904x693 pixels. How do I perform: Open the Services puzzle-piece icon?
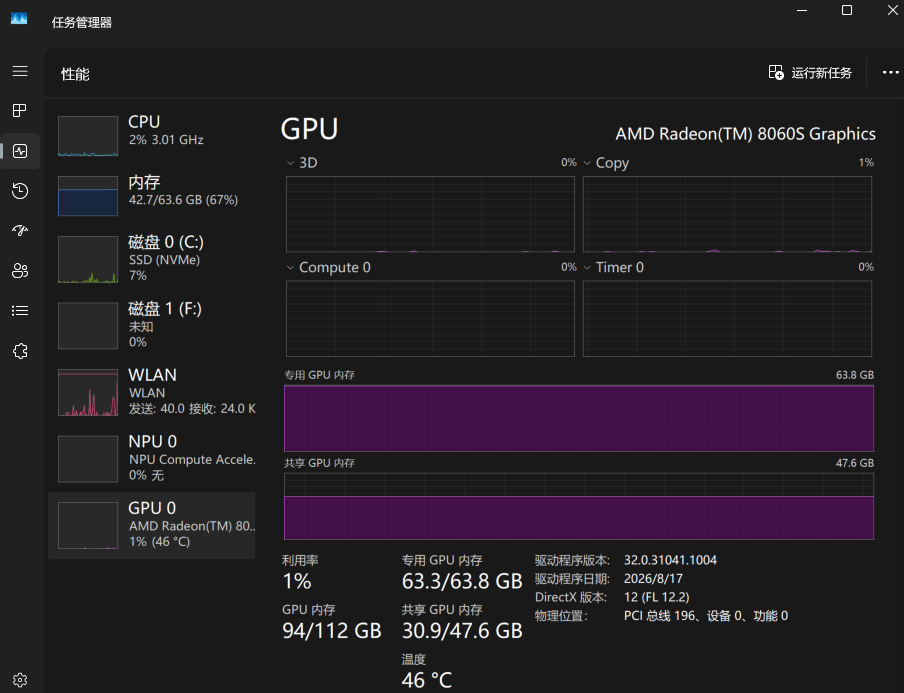click(x=20, y=351)
